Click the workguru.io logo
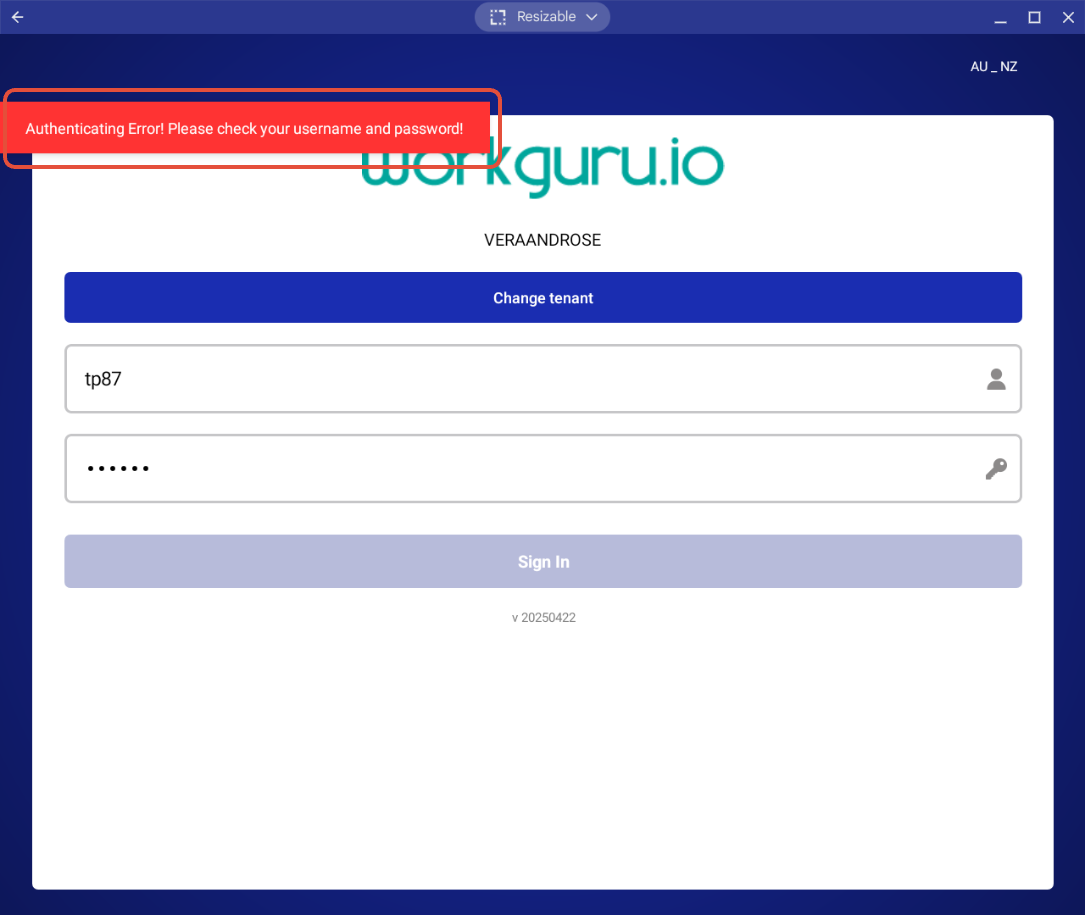1085x915 pixels. (542, 166)
